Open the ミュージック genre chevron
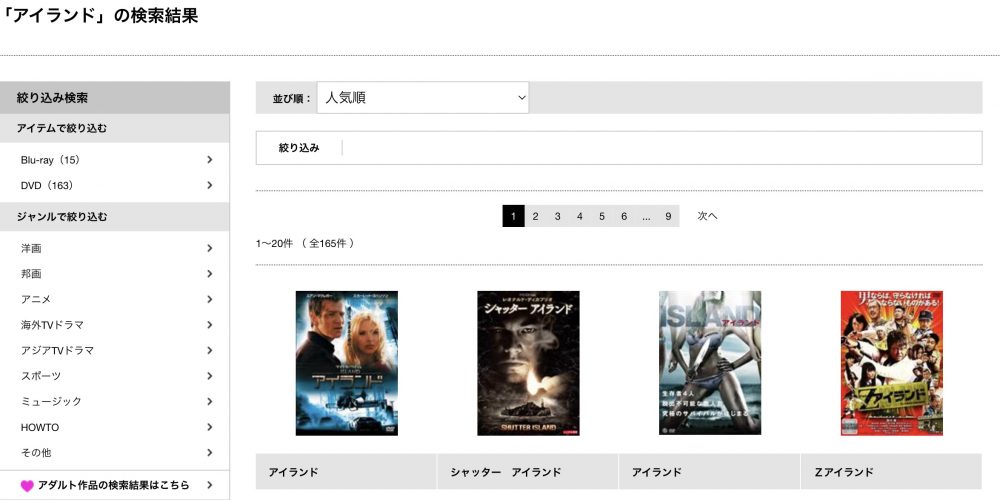1000x500 pixels. click(210, 401)
